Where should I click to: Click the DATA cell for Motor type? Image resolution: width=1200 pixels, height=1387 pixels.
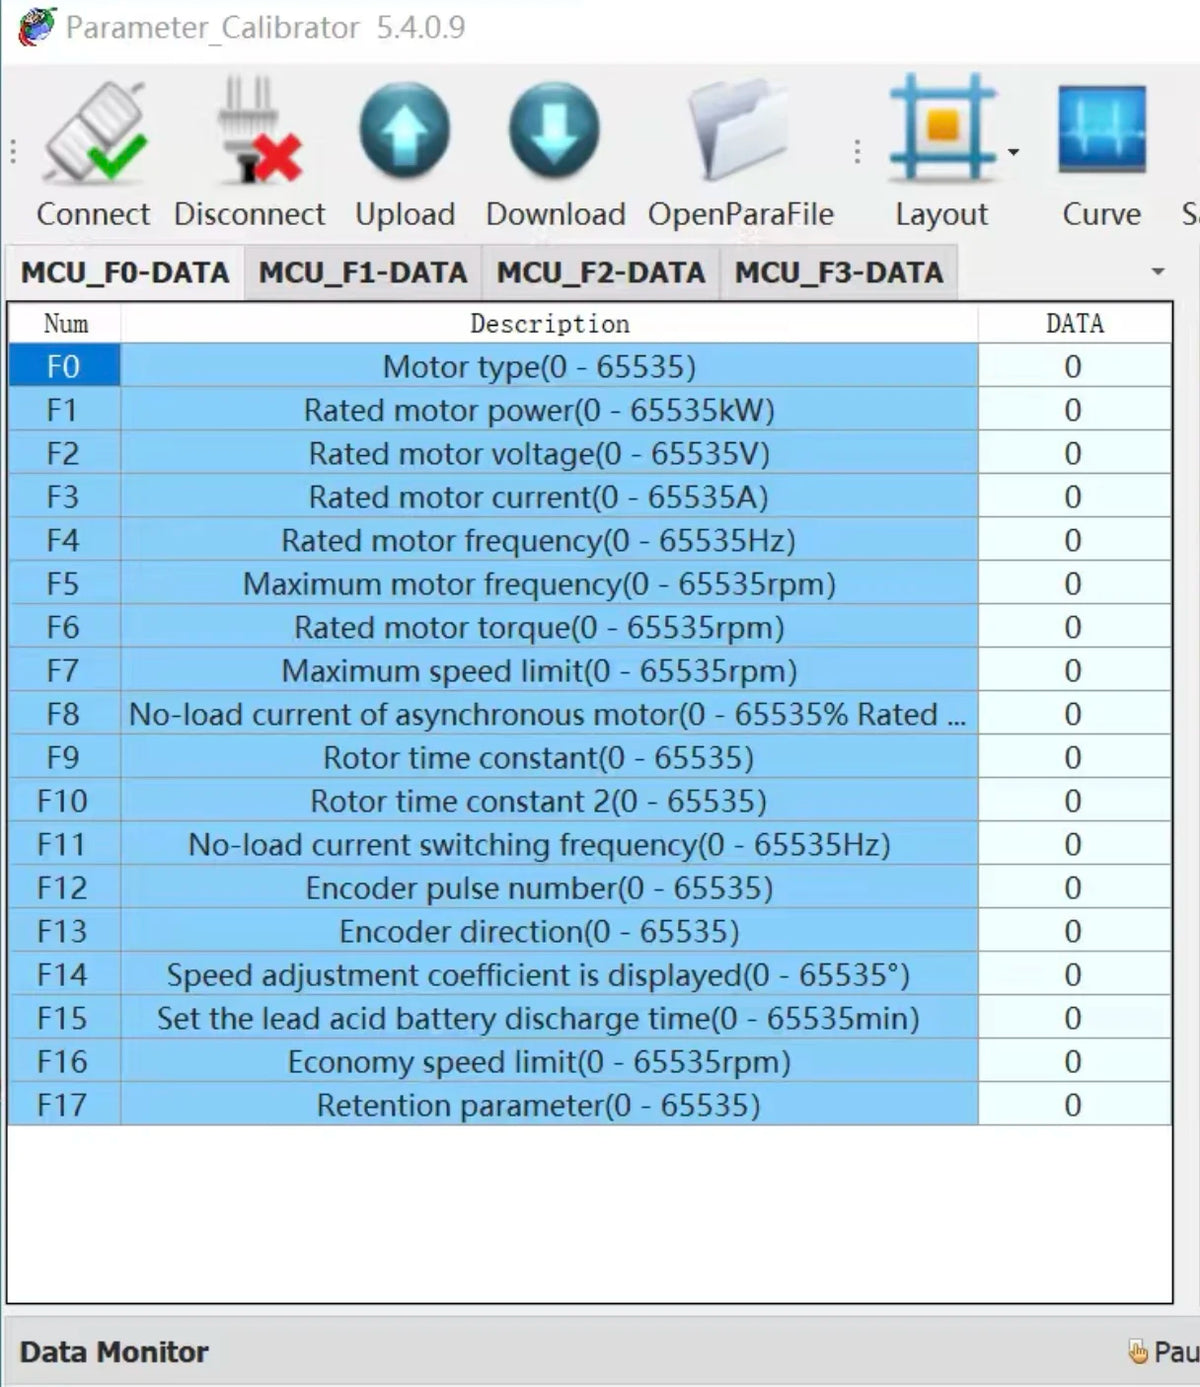coord(1074,366)
